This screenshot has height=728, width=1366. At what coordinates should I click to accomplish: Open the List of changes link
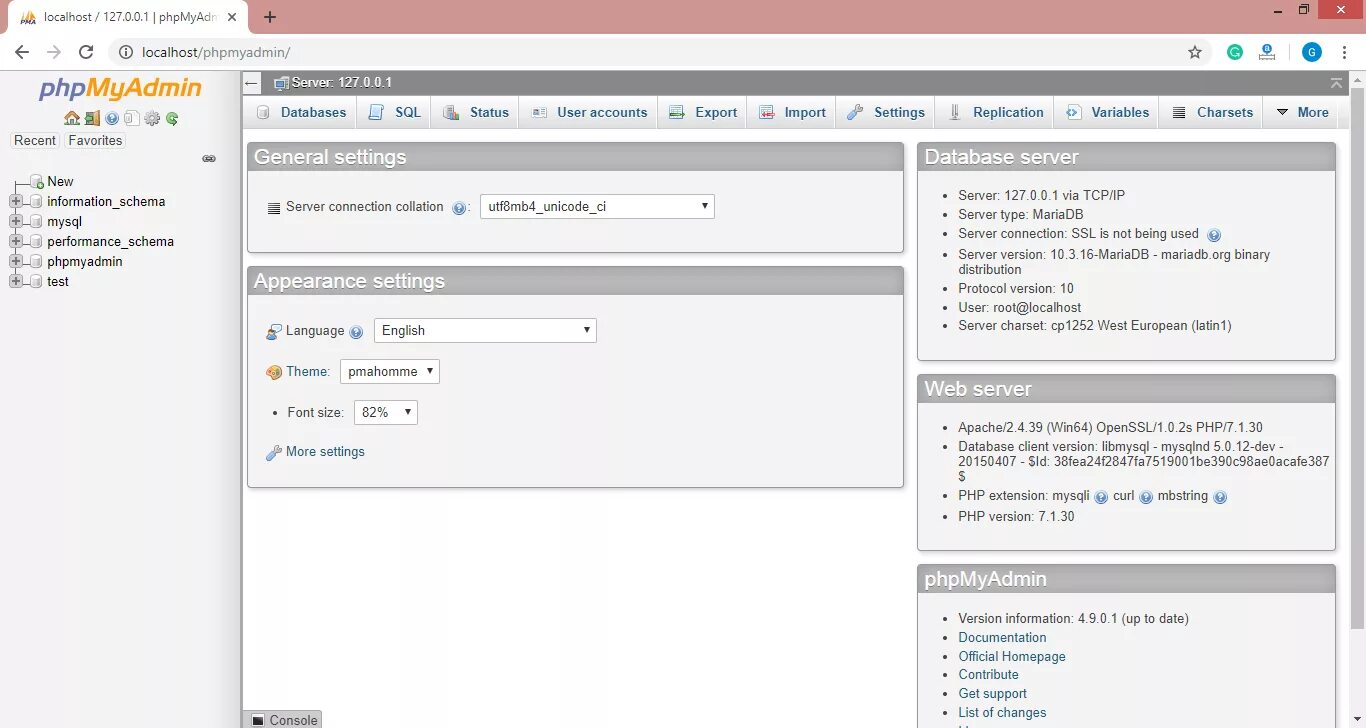pyautogui.click(x=1002, y=713)
